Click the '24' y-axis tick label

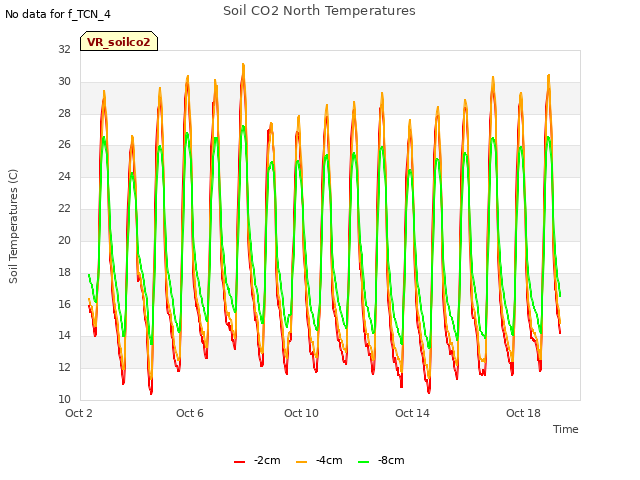click(x=64, y=176)
